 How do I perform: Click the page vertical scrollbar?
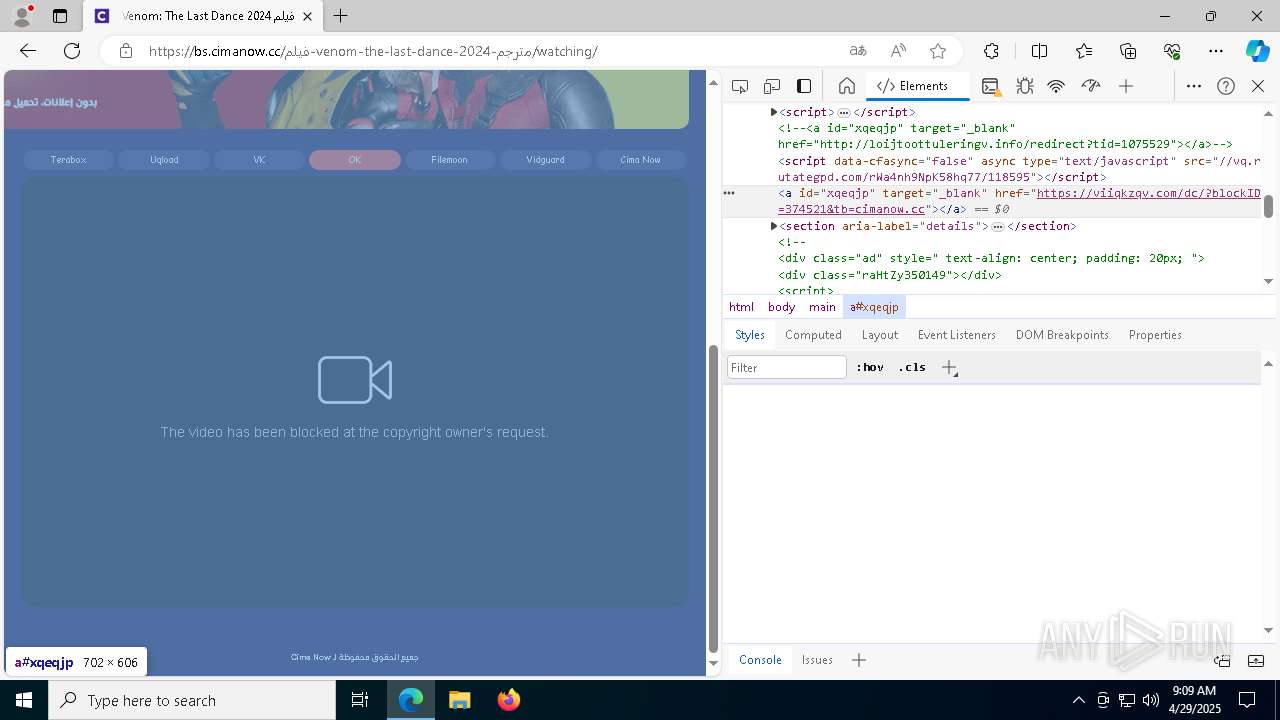pyautogui.click(x=713, y=498)
